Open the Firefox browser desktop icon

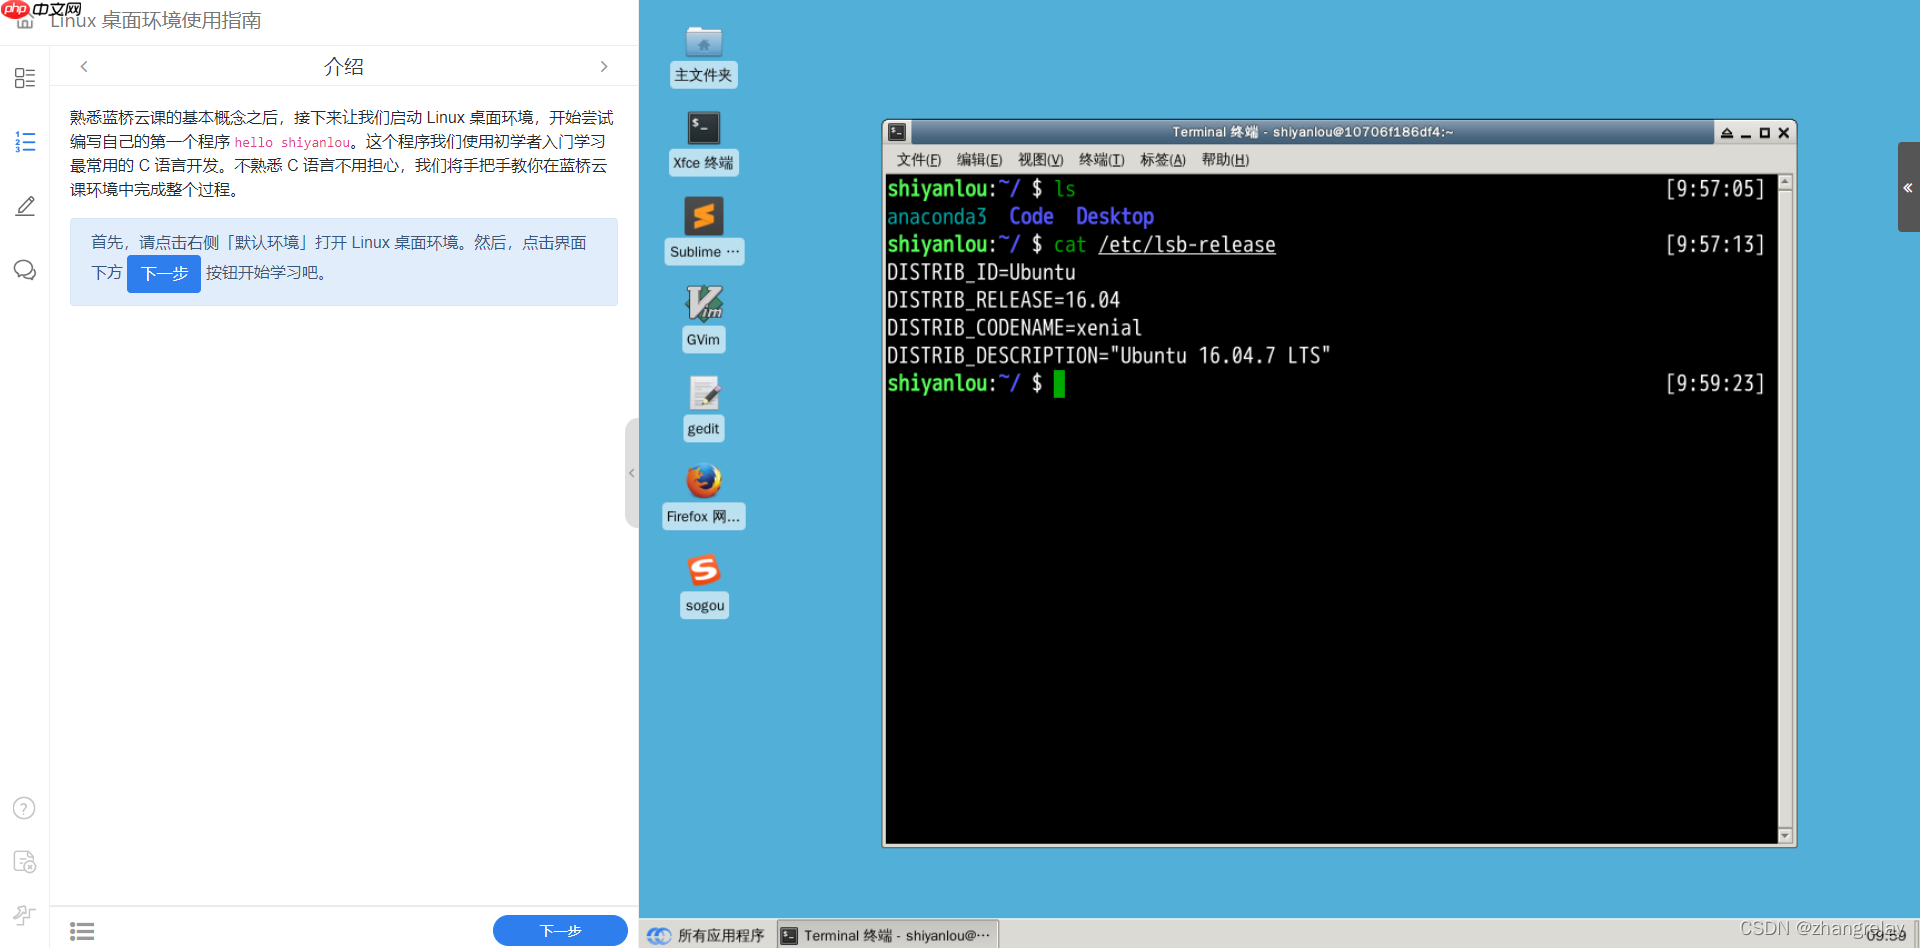point(703,481)
